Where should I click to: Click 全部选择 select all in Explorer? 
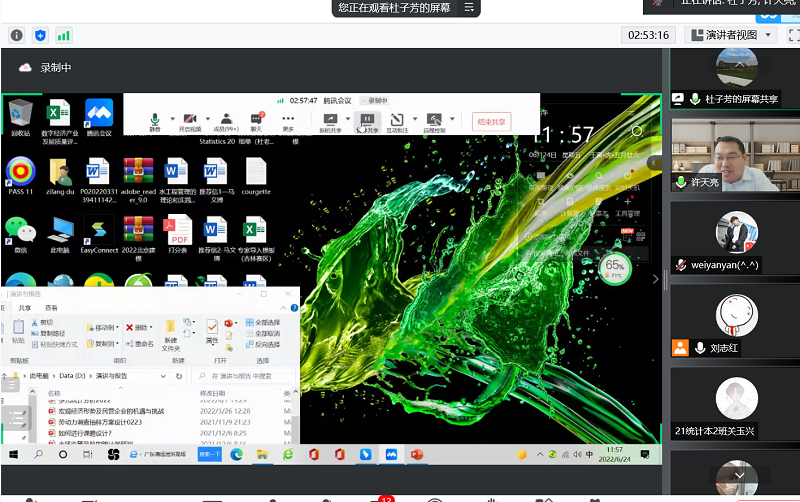tap(263, 322)
